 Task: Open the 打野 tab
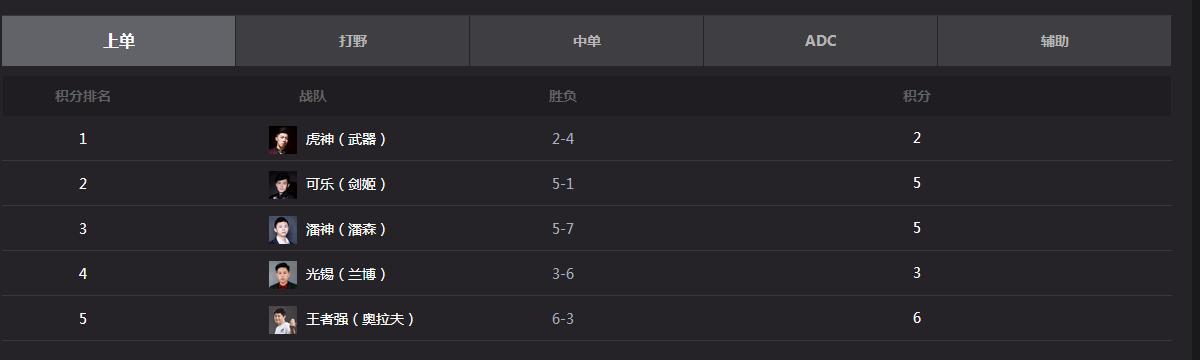click(352, 41)
